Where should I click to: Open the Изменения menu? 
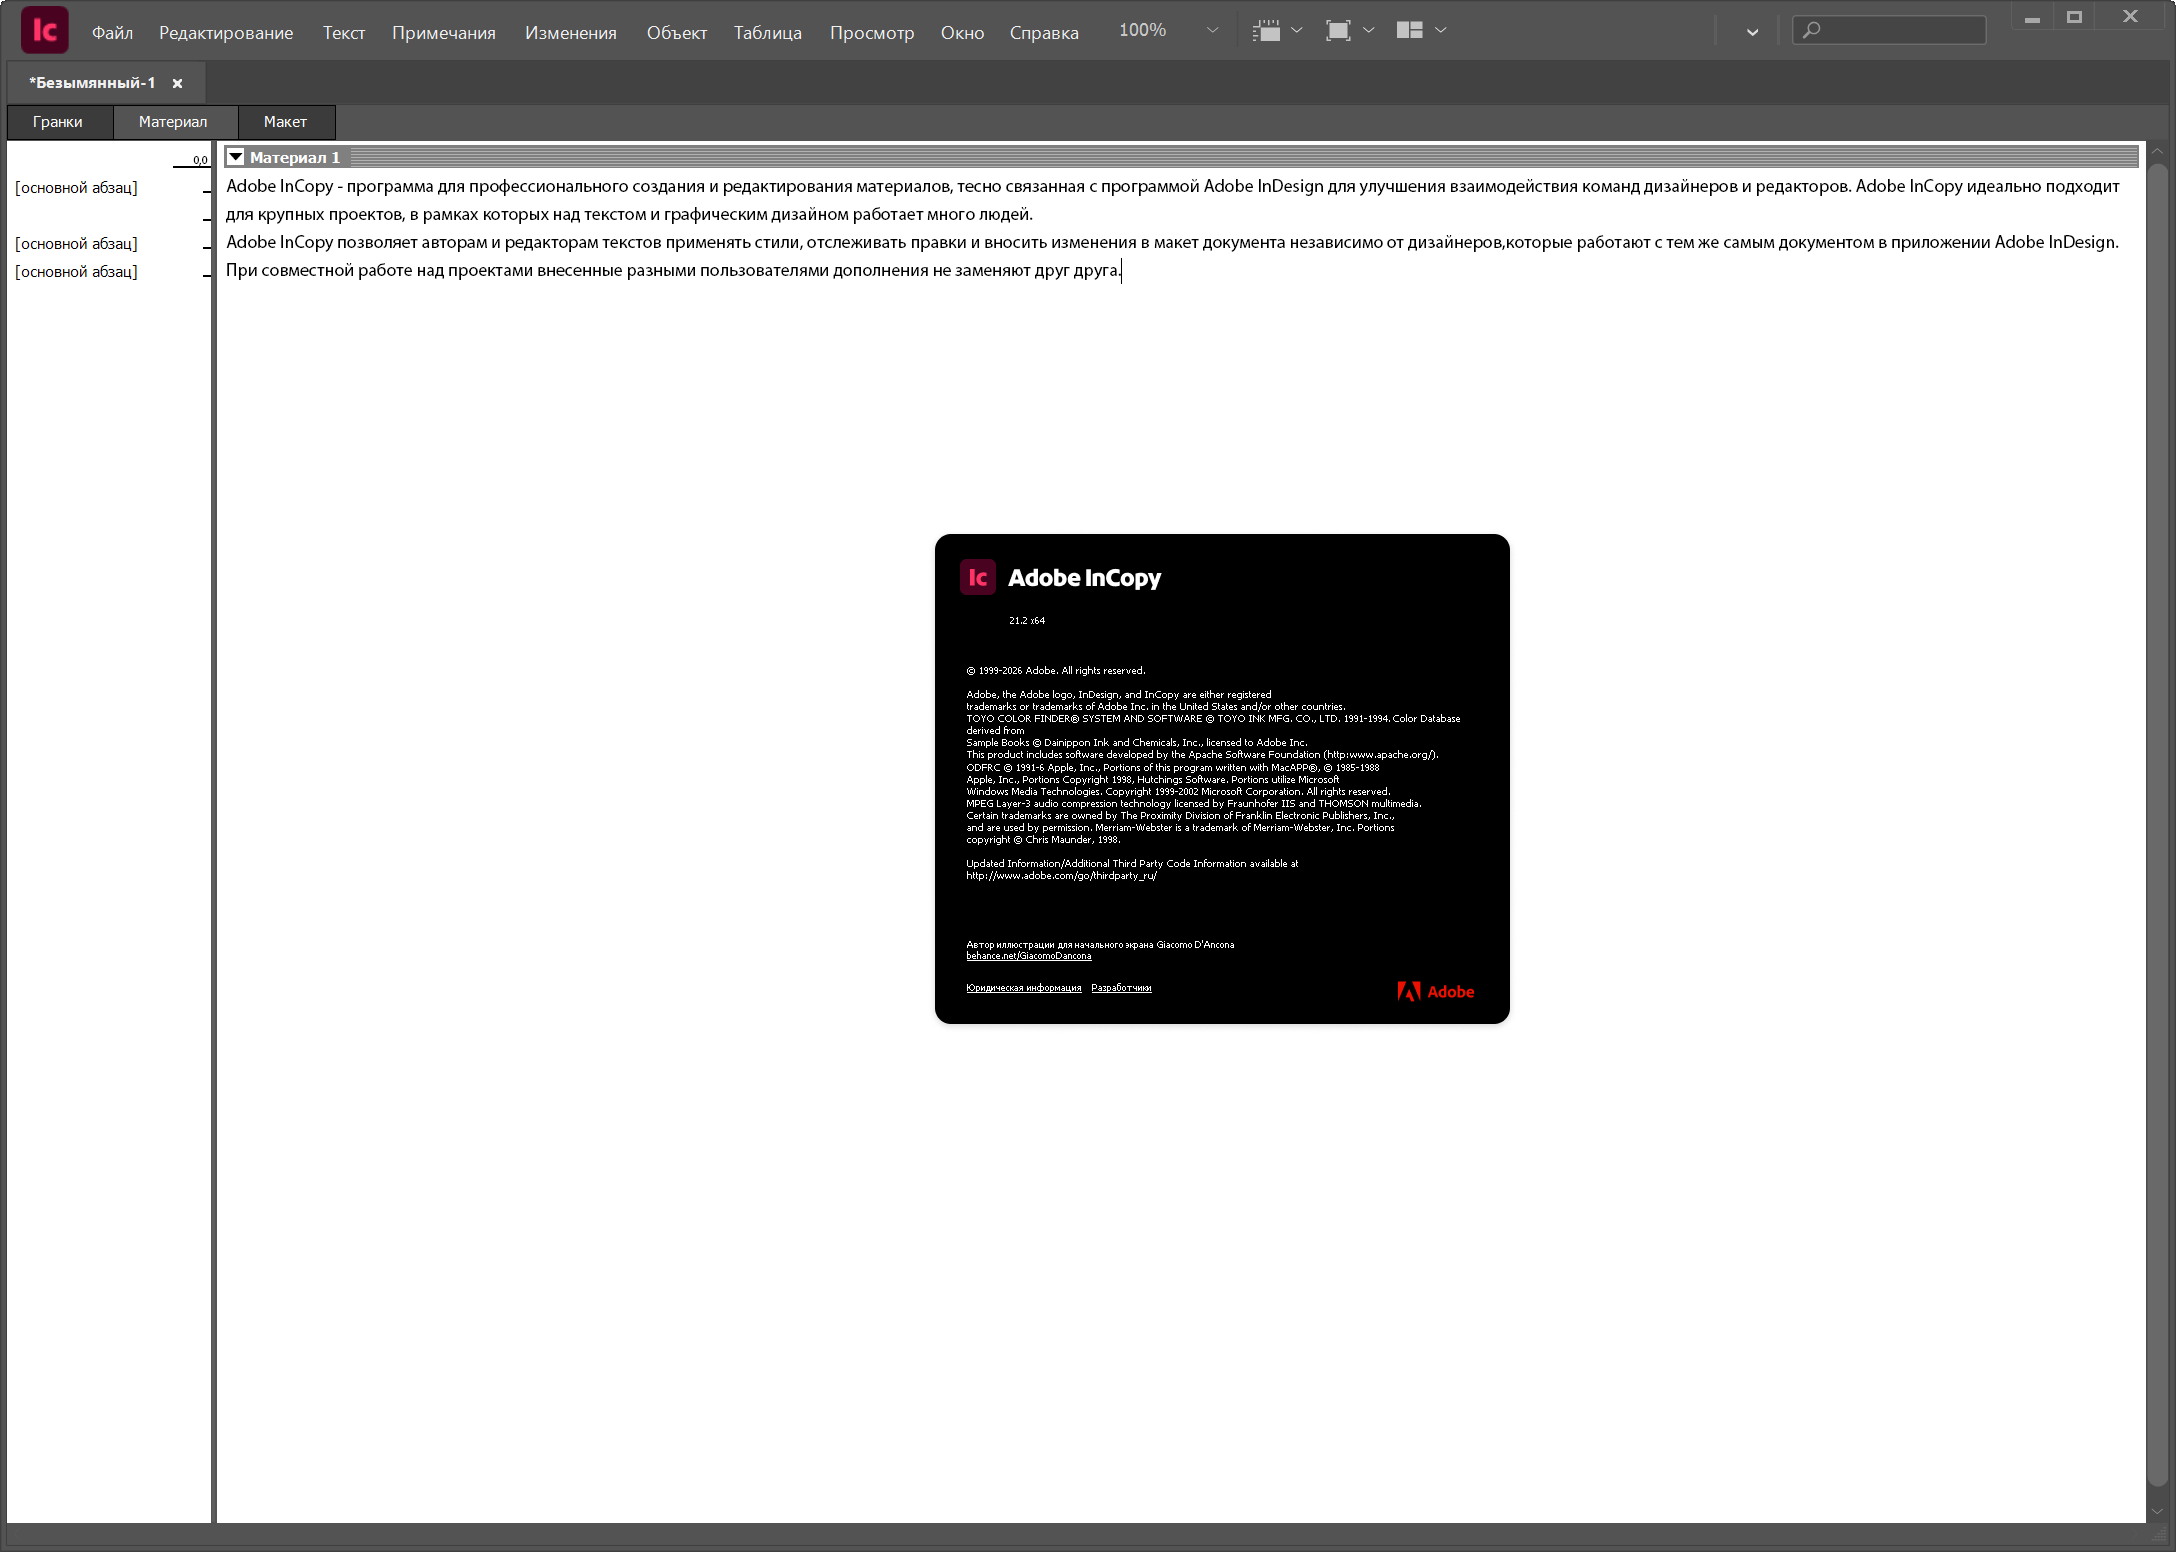point(570,33)
